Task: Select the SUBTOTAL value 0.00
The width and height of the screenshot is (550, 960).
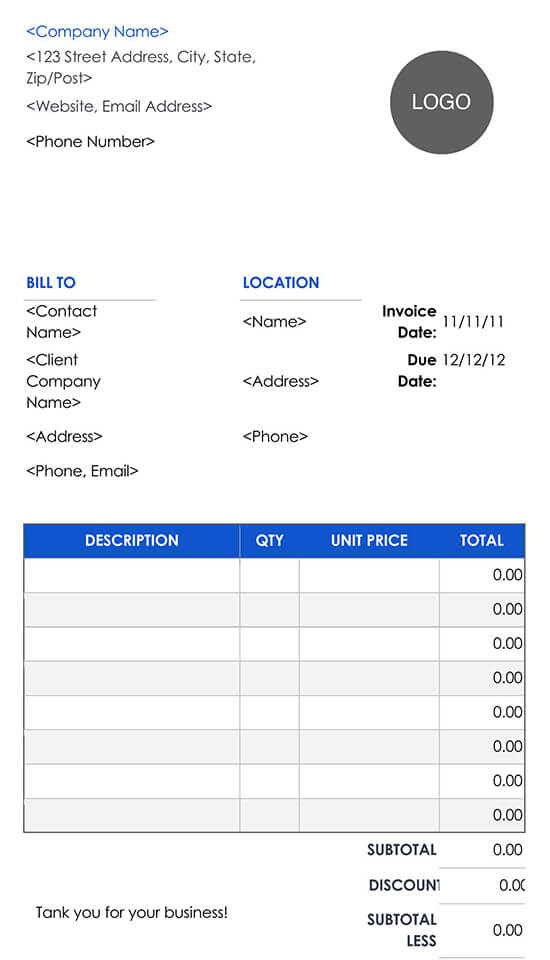Action: (508, 850)
